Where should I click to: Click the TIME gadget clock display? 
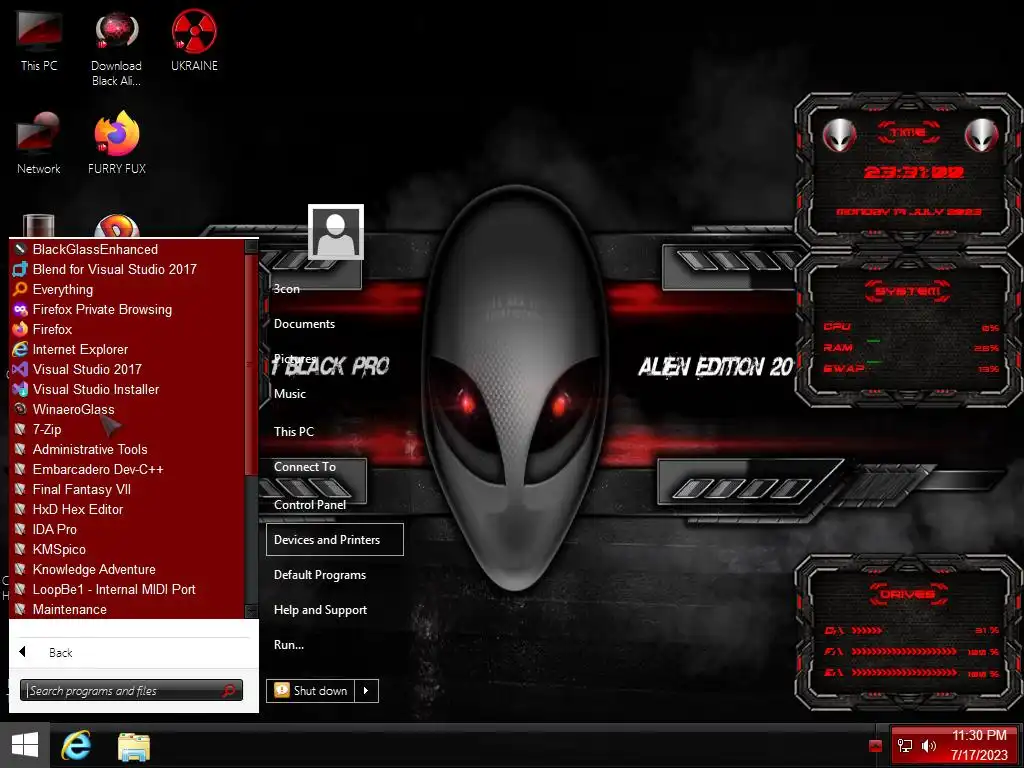click(x=913, y=172)
